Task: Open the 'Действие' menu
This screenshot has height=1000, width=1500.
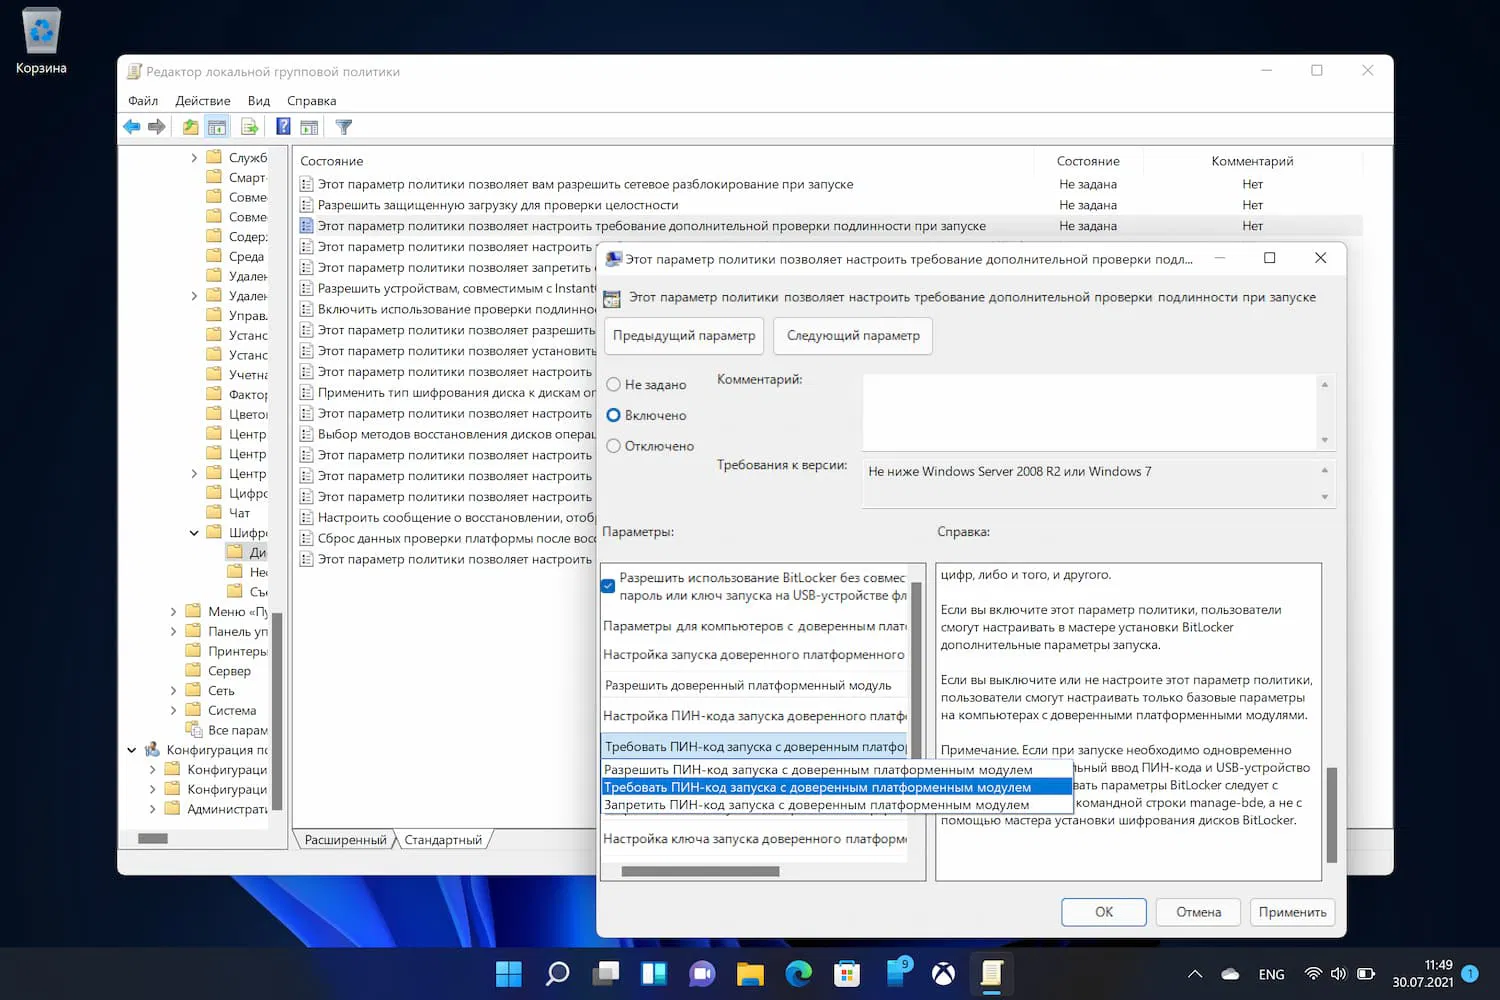Action: [x=202, y=101]
